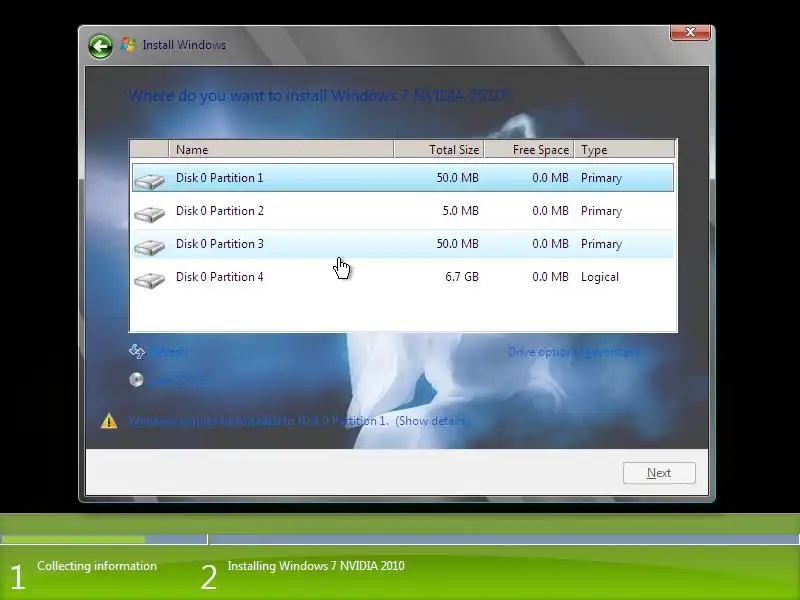Sort by Free Space column header

click(529, 149)
